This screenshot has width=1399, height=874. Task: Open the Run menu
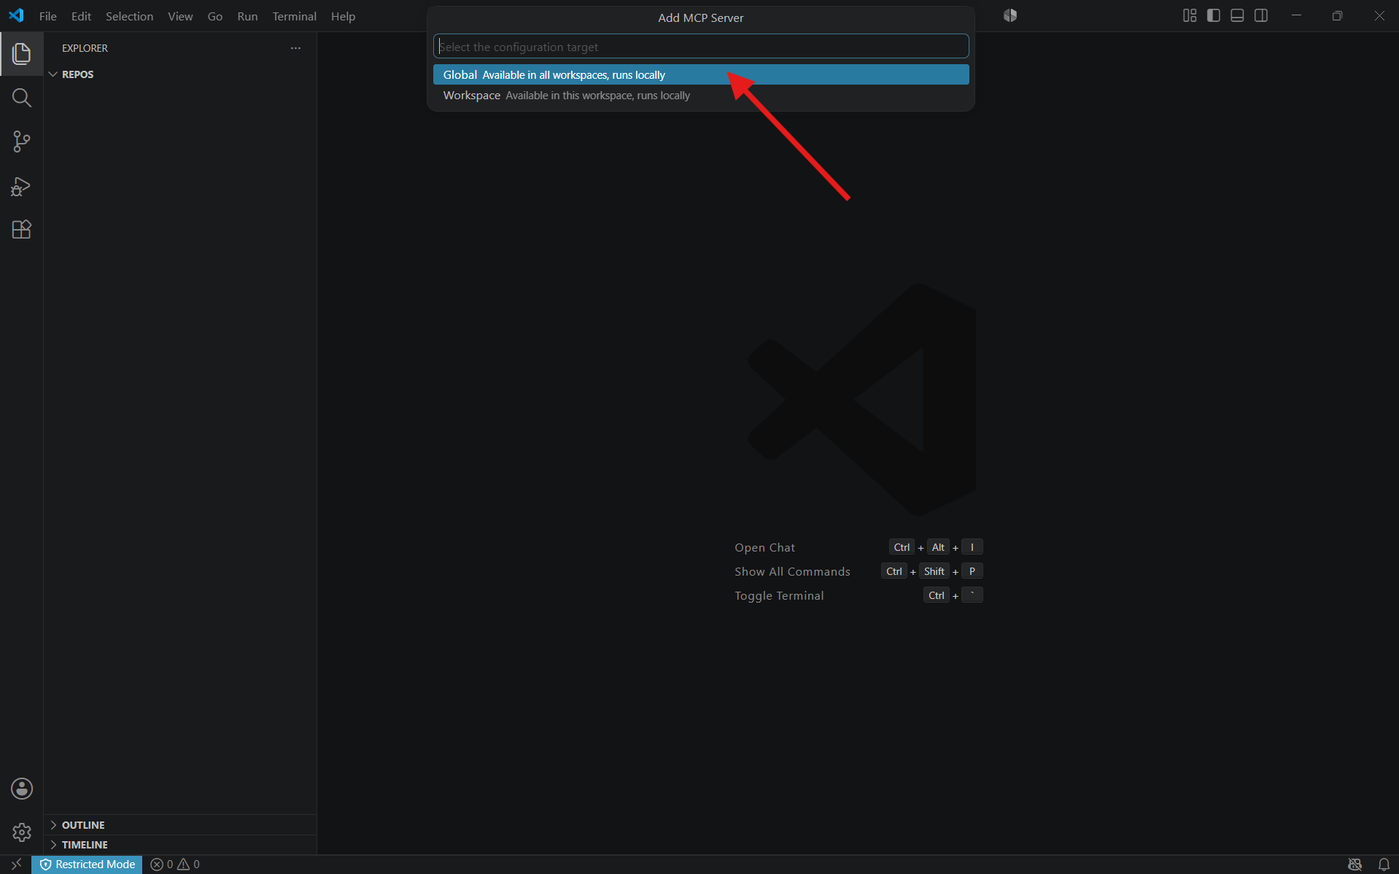pos(247,16)
